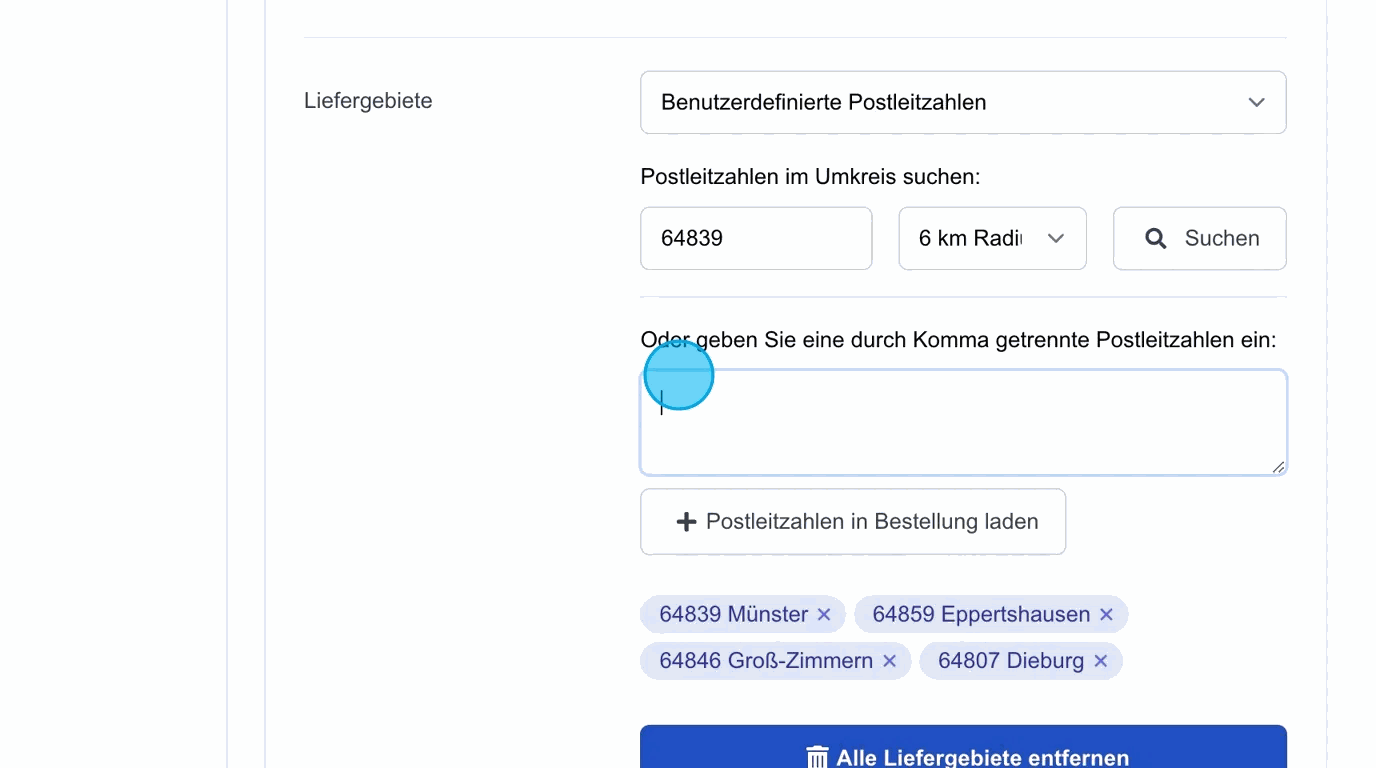
Task: Select the 64846 Groß-Zimmern tag text
Action: tap(766, 661)
